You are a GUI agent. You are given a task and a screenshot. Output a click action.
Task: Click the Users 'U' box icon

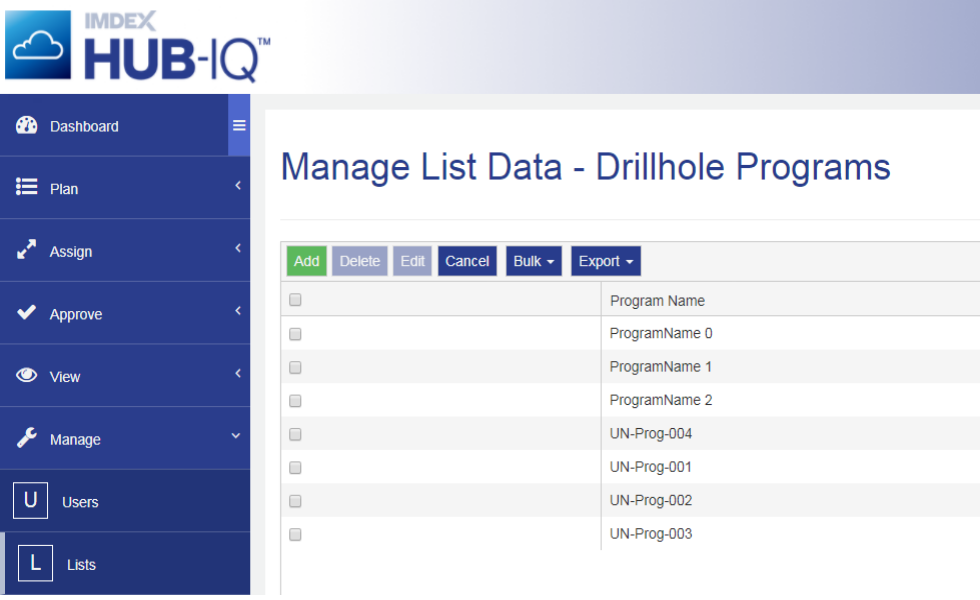(30, 501)
